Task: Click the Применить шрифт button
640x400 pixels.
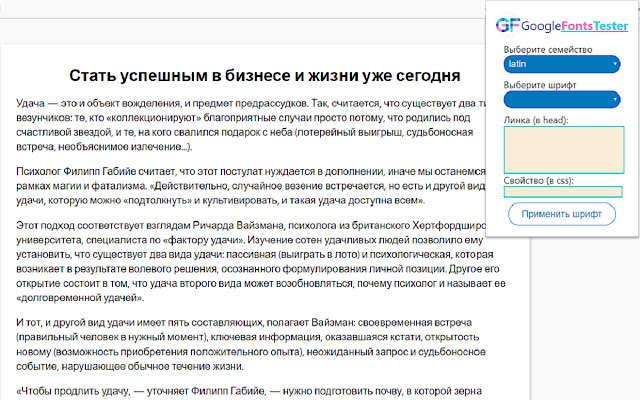Action: 562,214
